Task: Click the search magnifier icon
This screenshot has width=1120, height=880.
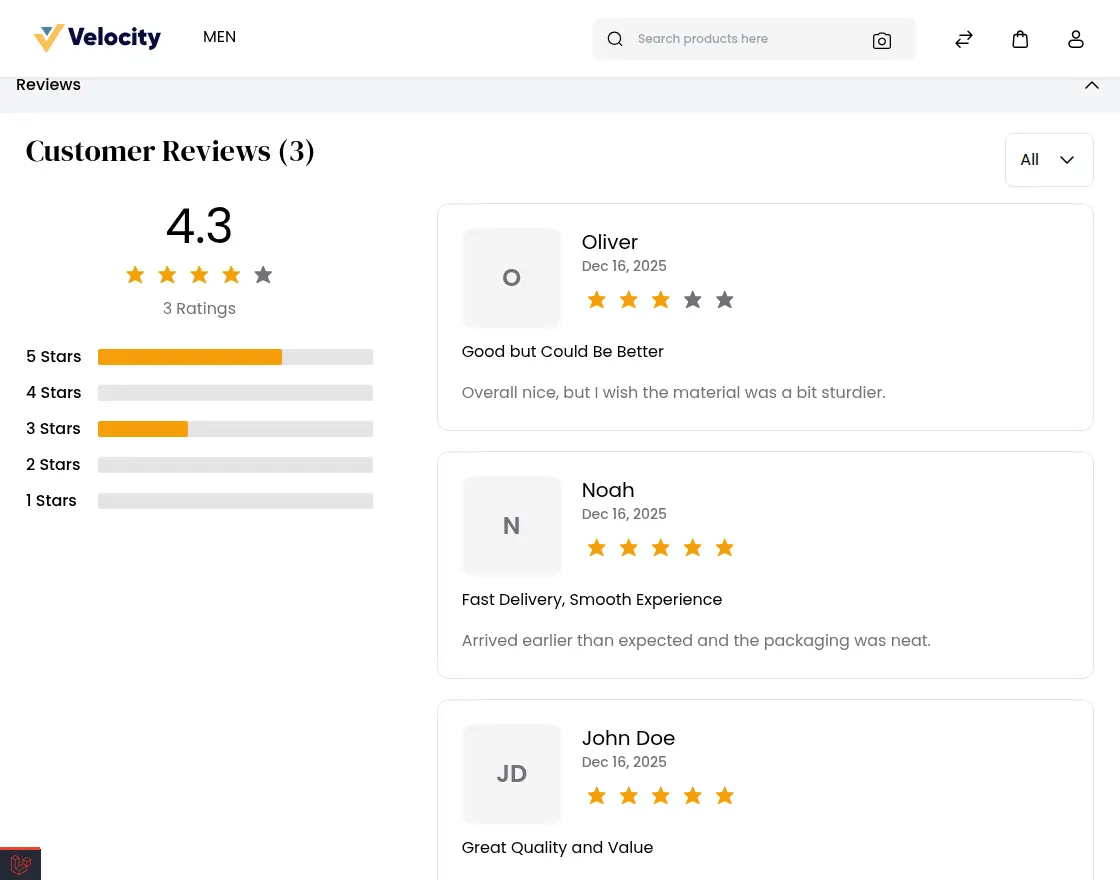Action: coord(615,39)
